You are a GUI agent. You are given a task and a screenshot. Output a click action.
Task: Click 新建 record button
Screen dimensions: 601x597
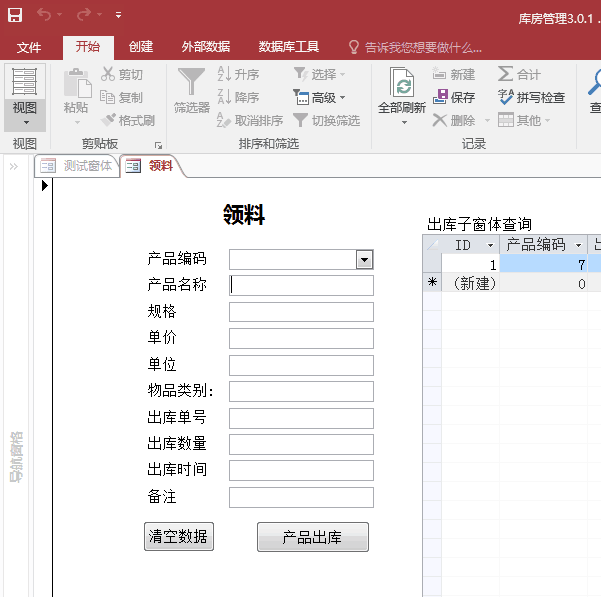point(454,74)
